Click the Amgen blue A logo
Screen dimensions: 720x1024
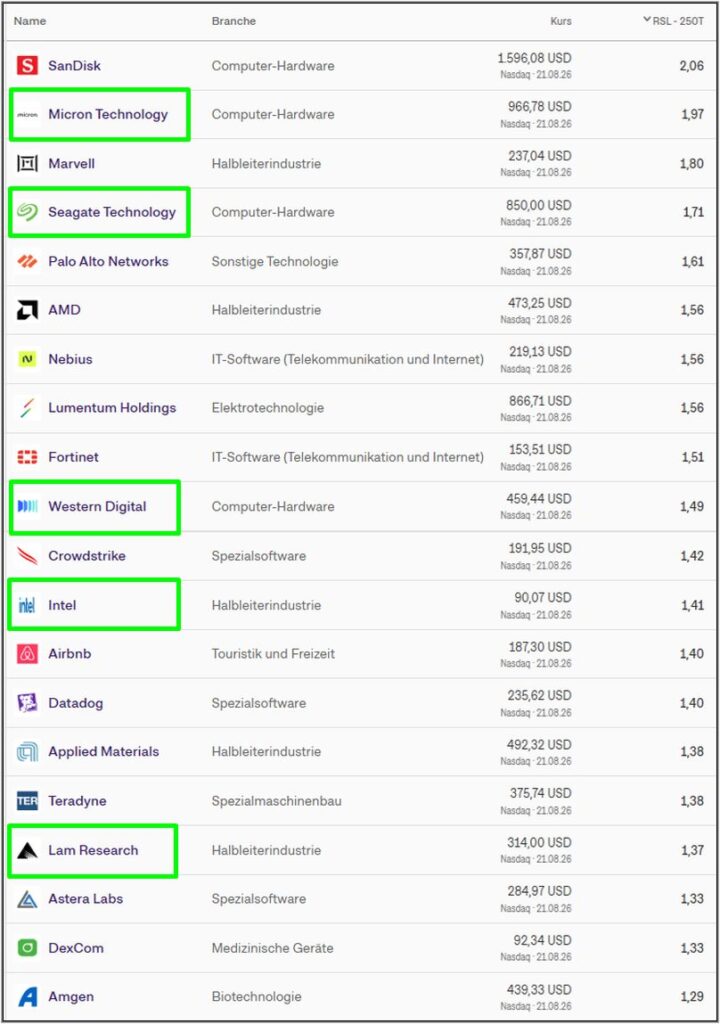[27, 997]
